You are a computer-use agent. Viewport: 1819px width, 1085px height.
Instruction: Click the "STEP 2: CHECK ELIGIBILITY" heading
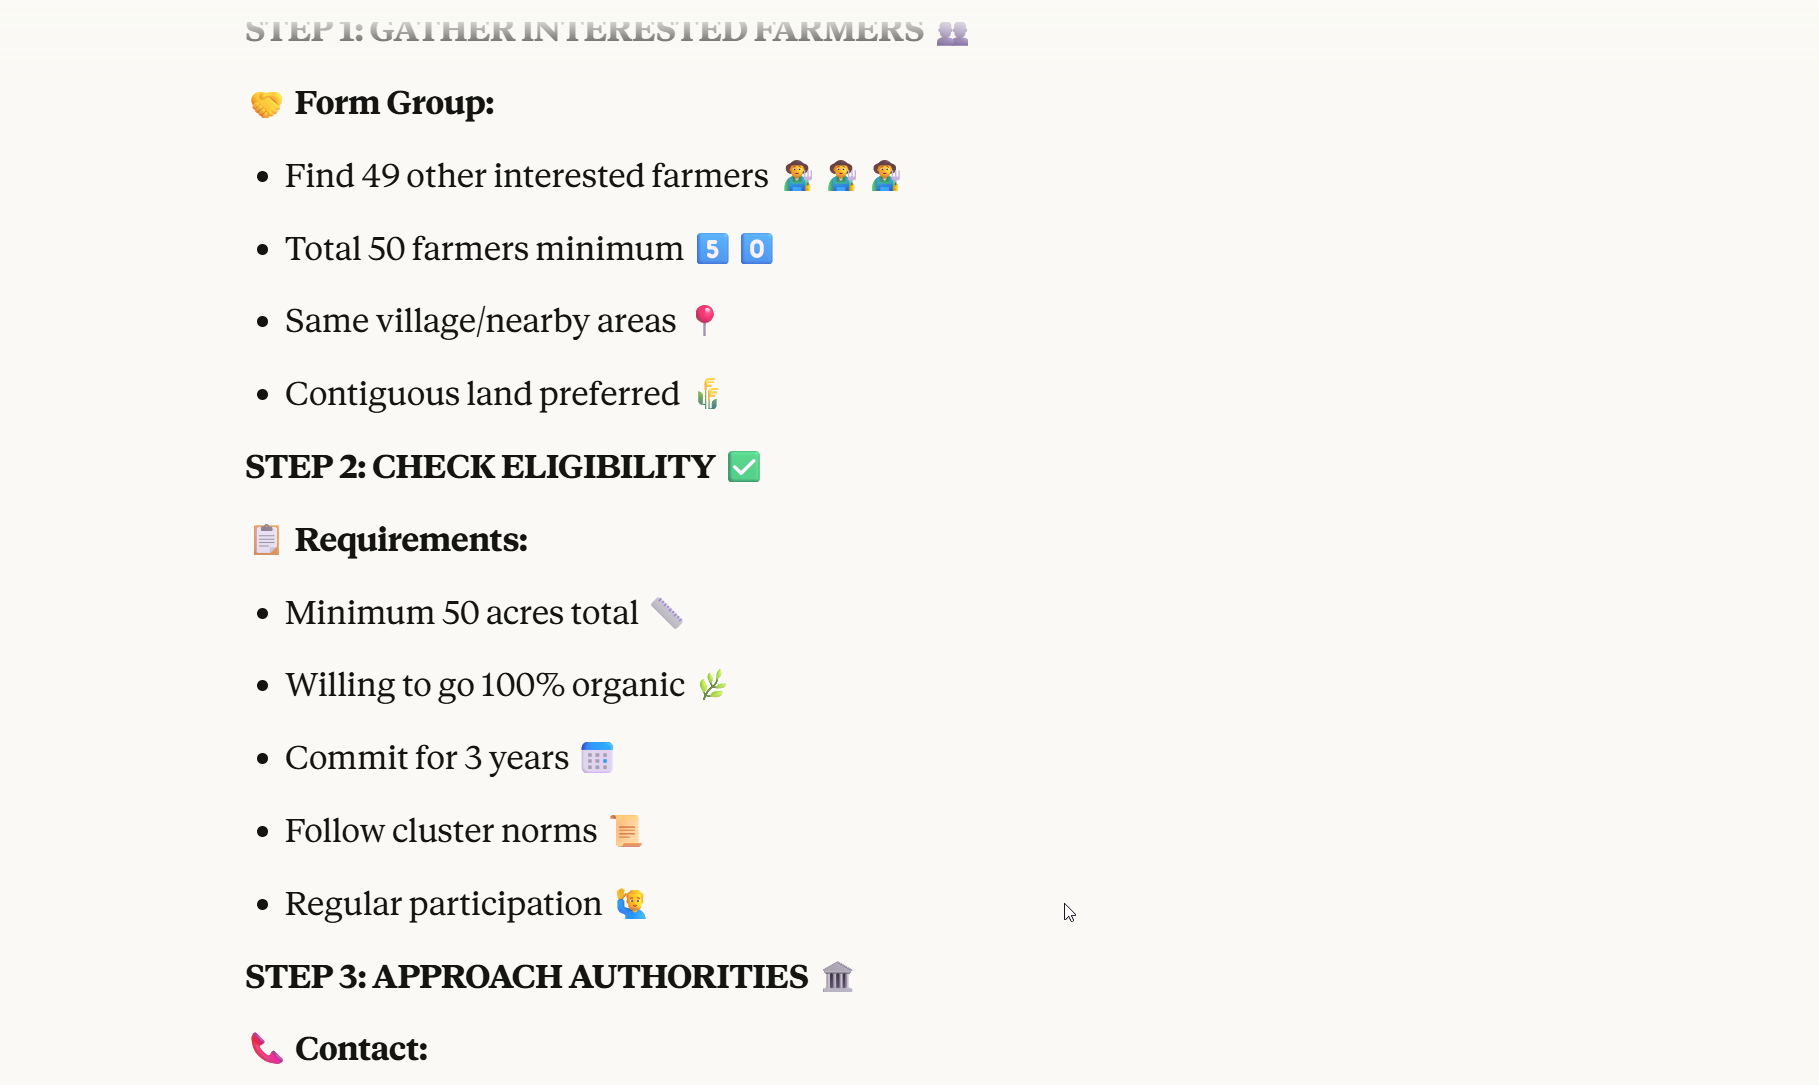[480, 467]
